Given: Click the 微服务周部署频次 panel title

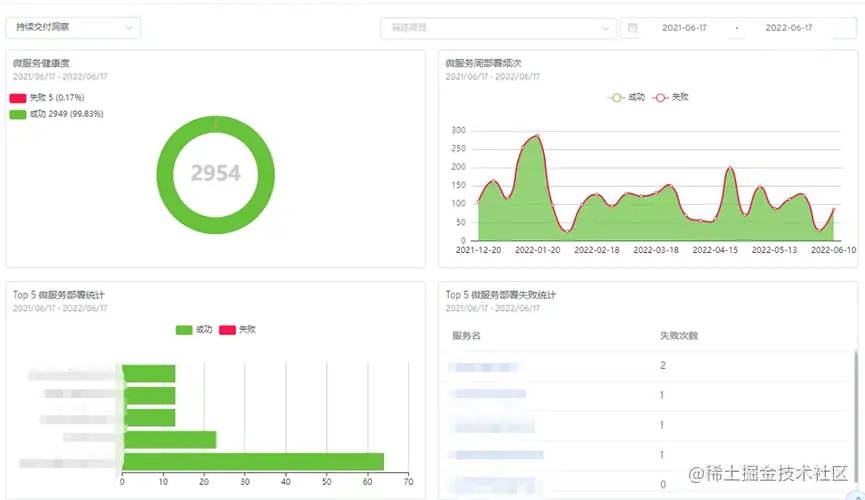Looking at the screenshot, I should (483, 63).
